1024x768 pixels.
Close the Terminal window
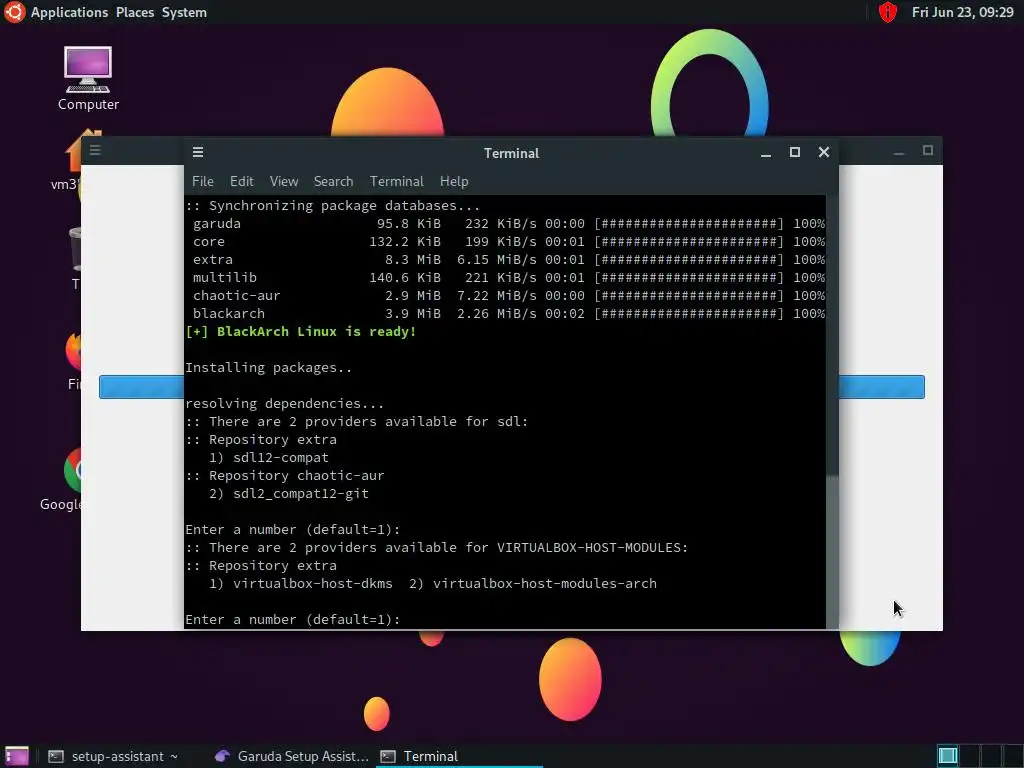tap(824, 152)
